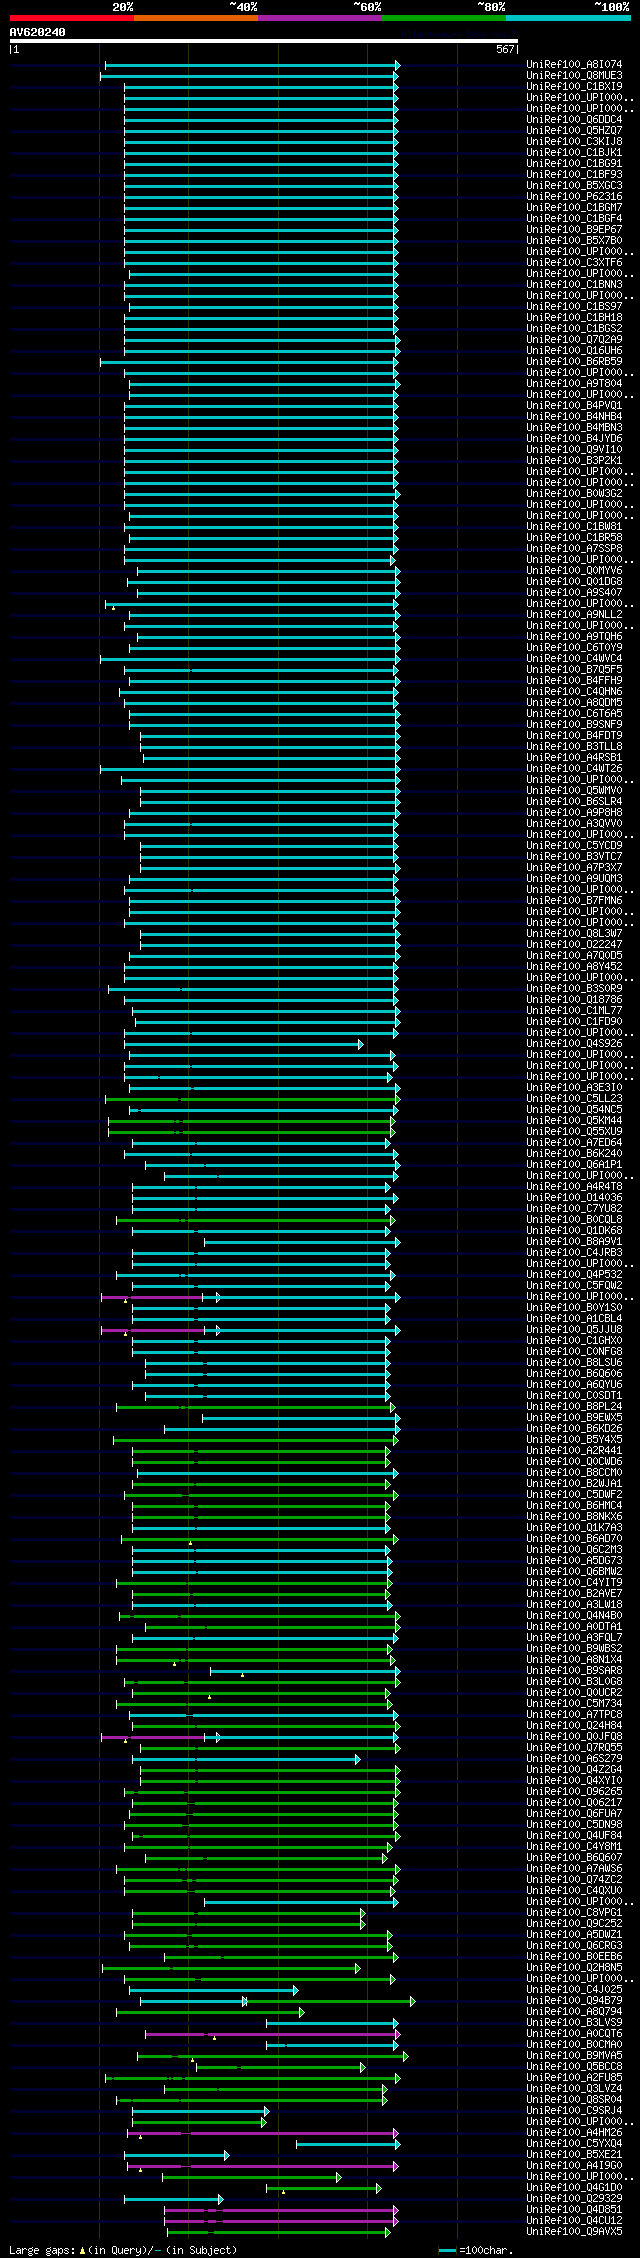Select hit label UniRef100_Q5HZQ7
Screen dimensions: 640x2258
click(574, 130)
